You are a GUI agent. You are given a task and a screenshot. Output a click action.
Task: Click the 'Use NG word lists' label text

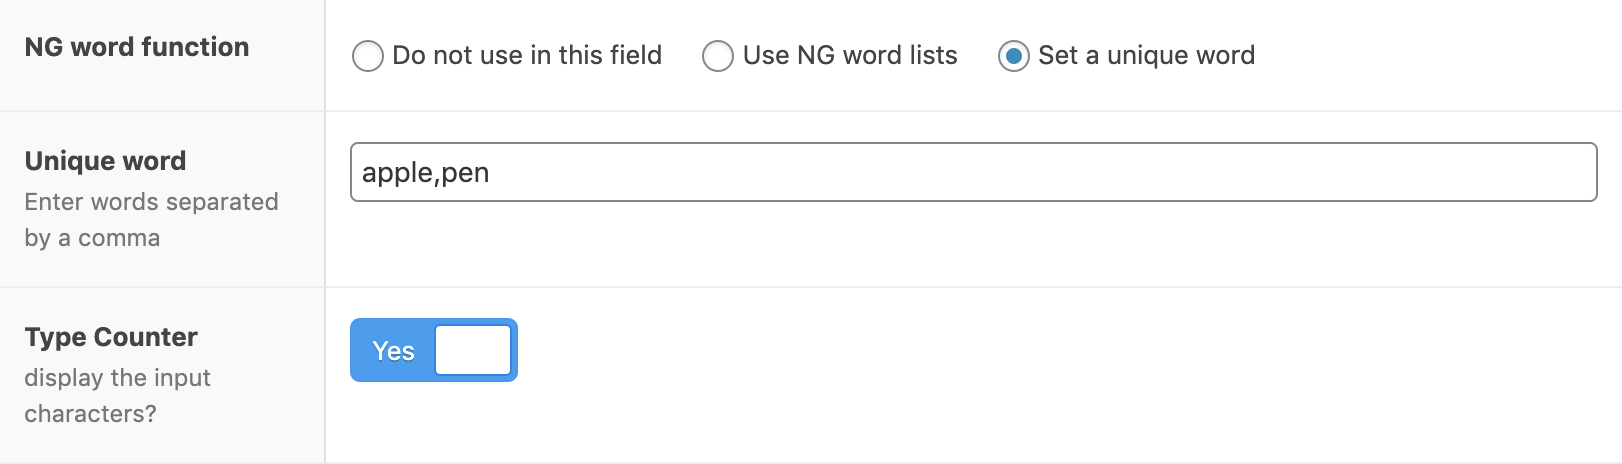(x=850, y=55)
